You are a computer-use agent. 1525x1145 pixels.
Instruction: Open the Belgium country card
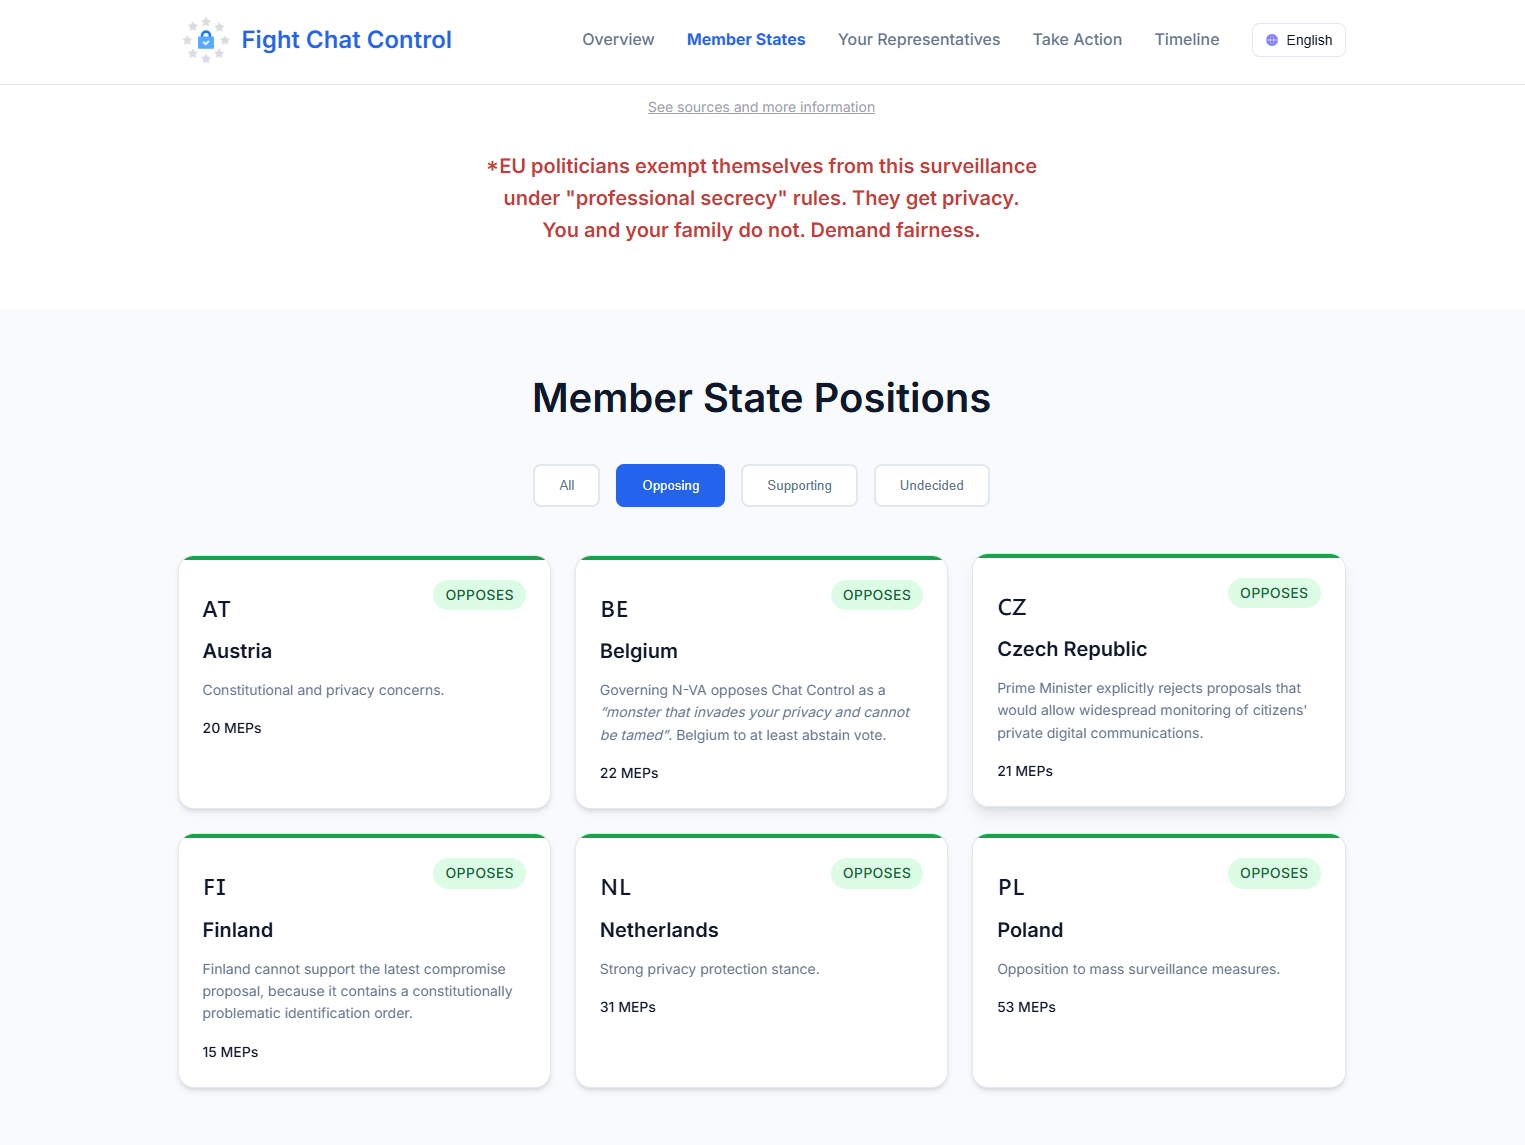pos(761,682)
